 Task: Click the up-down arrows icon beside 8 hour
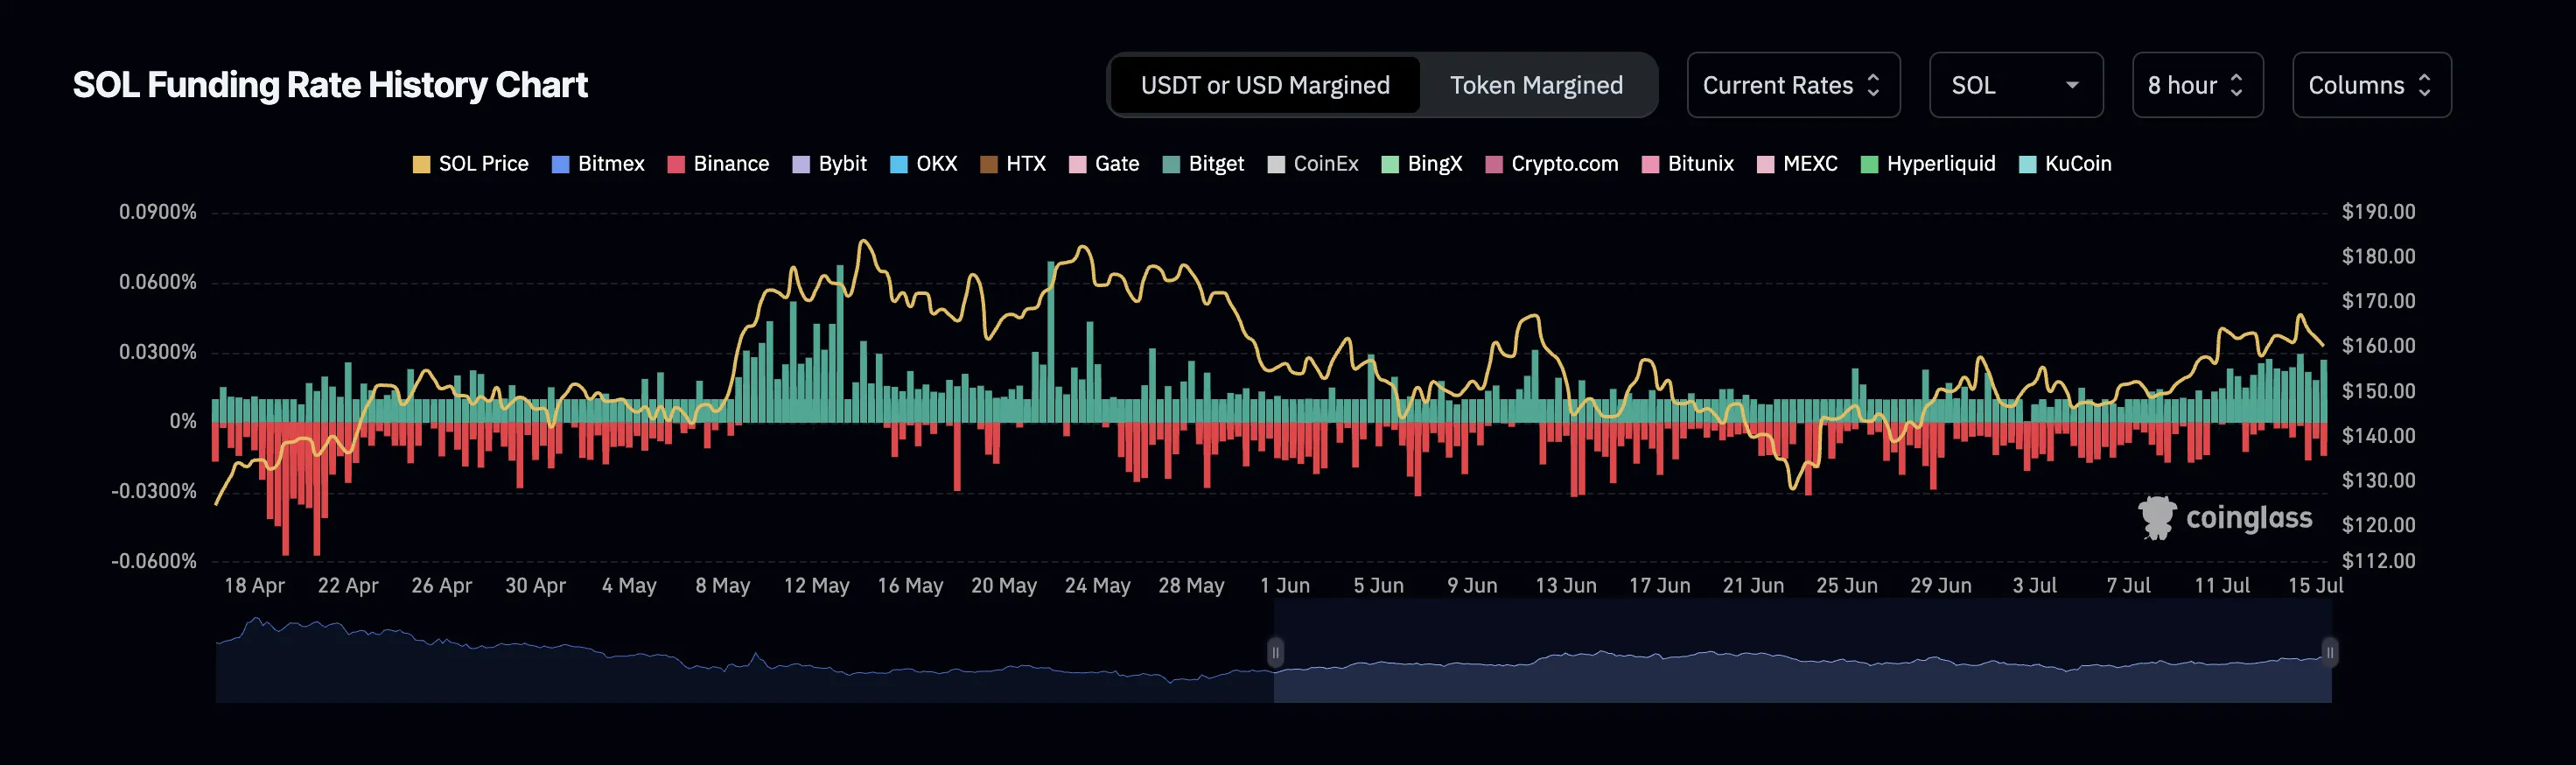(x=2237, y=85)
